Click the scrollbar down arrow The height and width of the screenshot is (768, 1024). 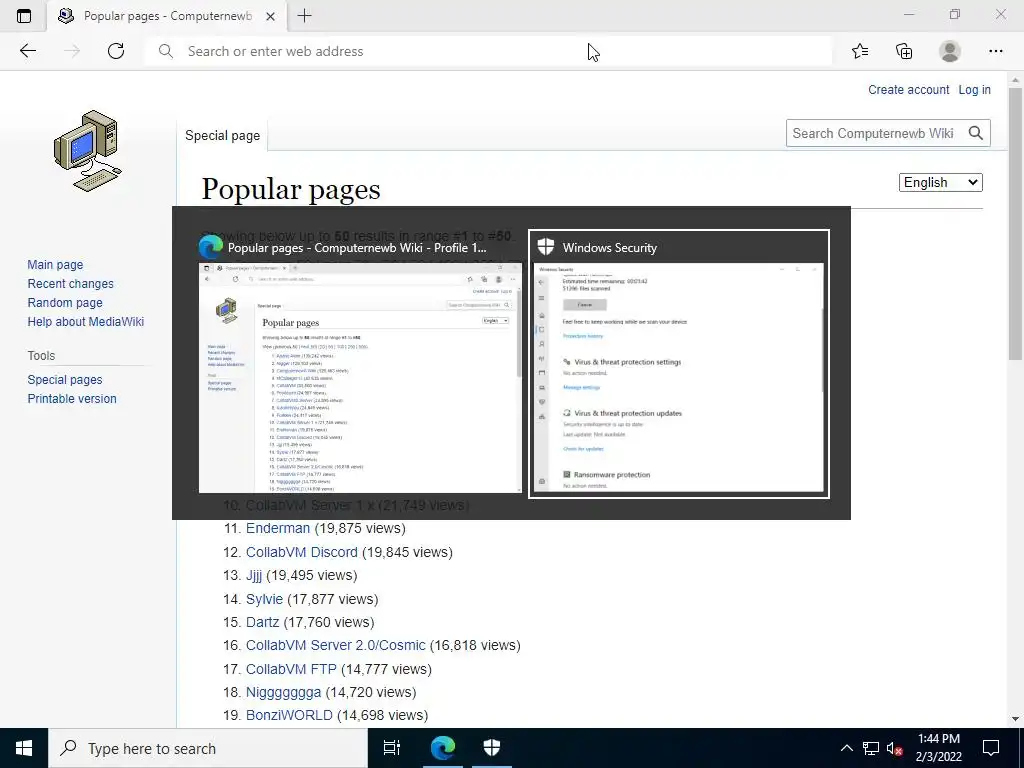tap(1015, 719)
